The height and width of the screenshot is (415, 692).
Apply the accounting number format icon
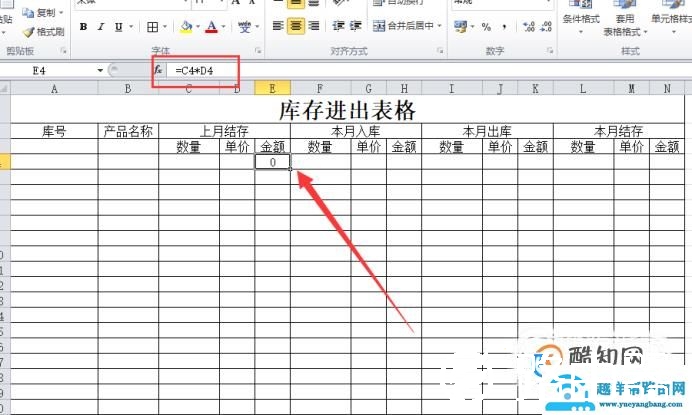click(460, 26)
